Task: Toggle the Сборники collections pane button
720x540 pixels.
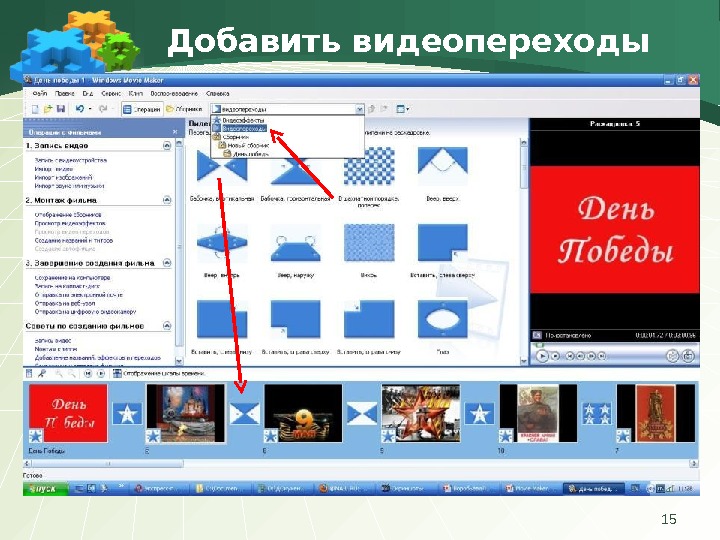Action: (x=184, y=109)
